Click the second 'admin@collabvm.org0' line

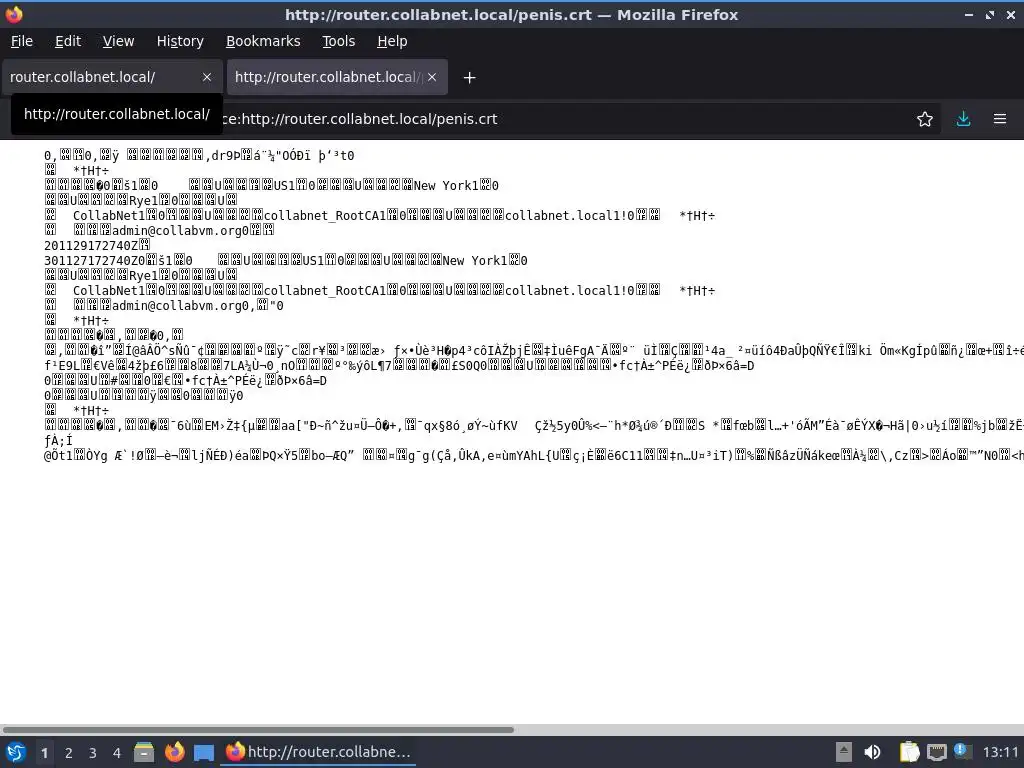[x=180, y=306]
